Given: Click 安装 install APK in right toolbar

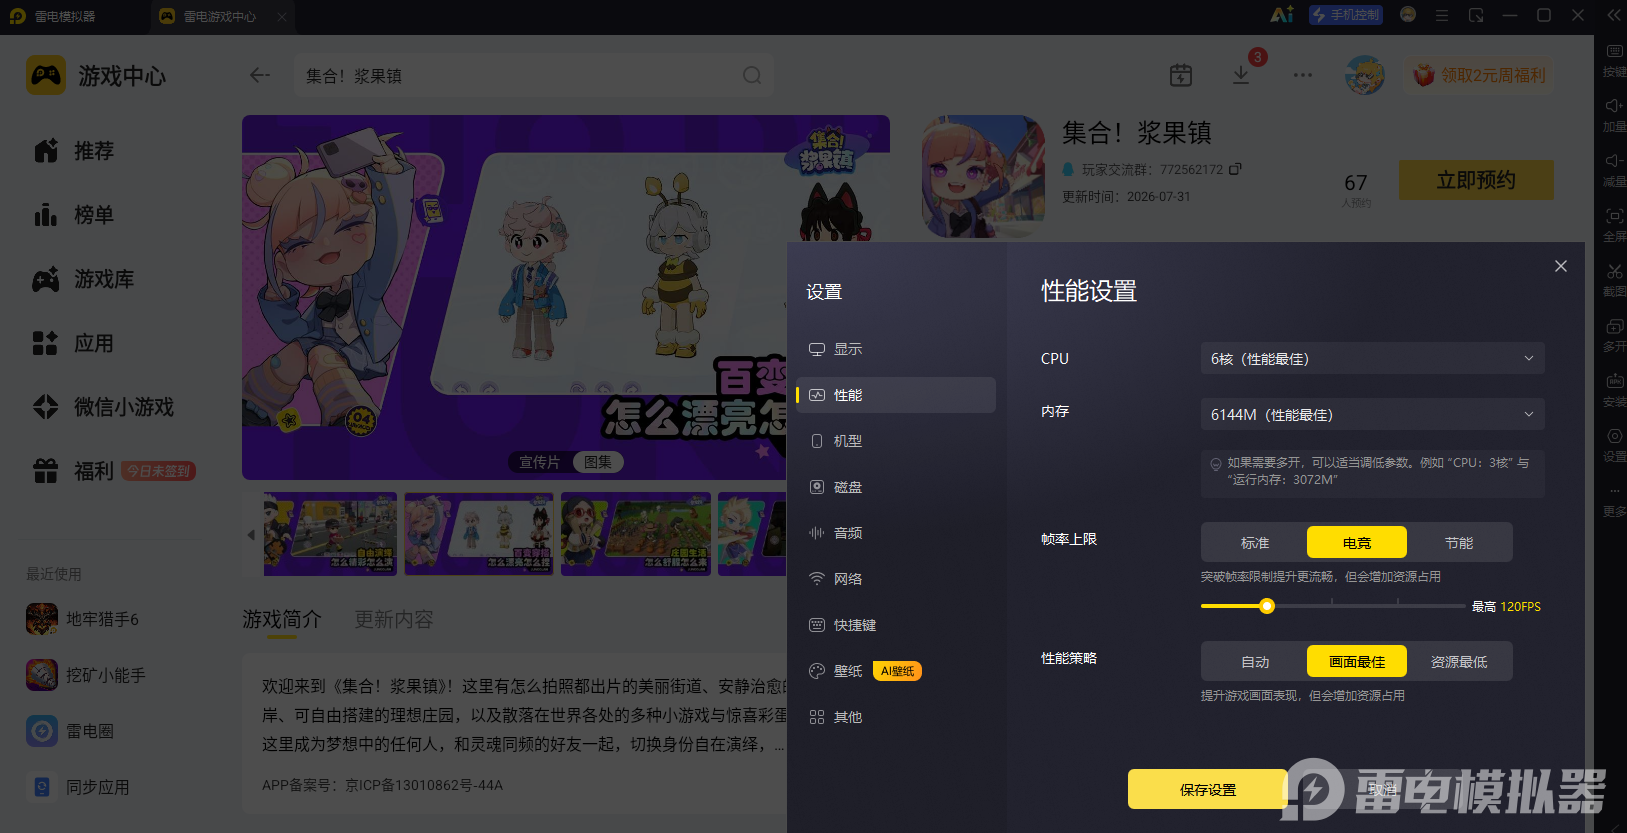Looking at the screenshot, I should pyautogui.click(x=1614, y=390).
